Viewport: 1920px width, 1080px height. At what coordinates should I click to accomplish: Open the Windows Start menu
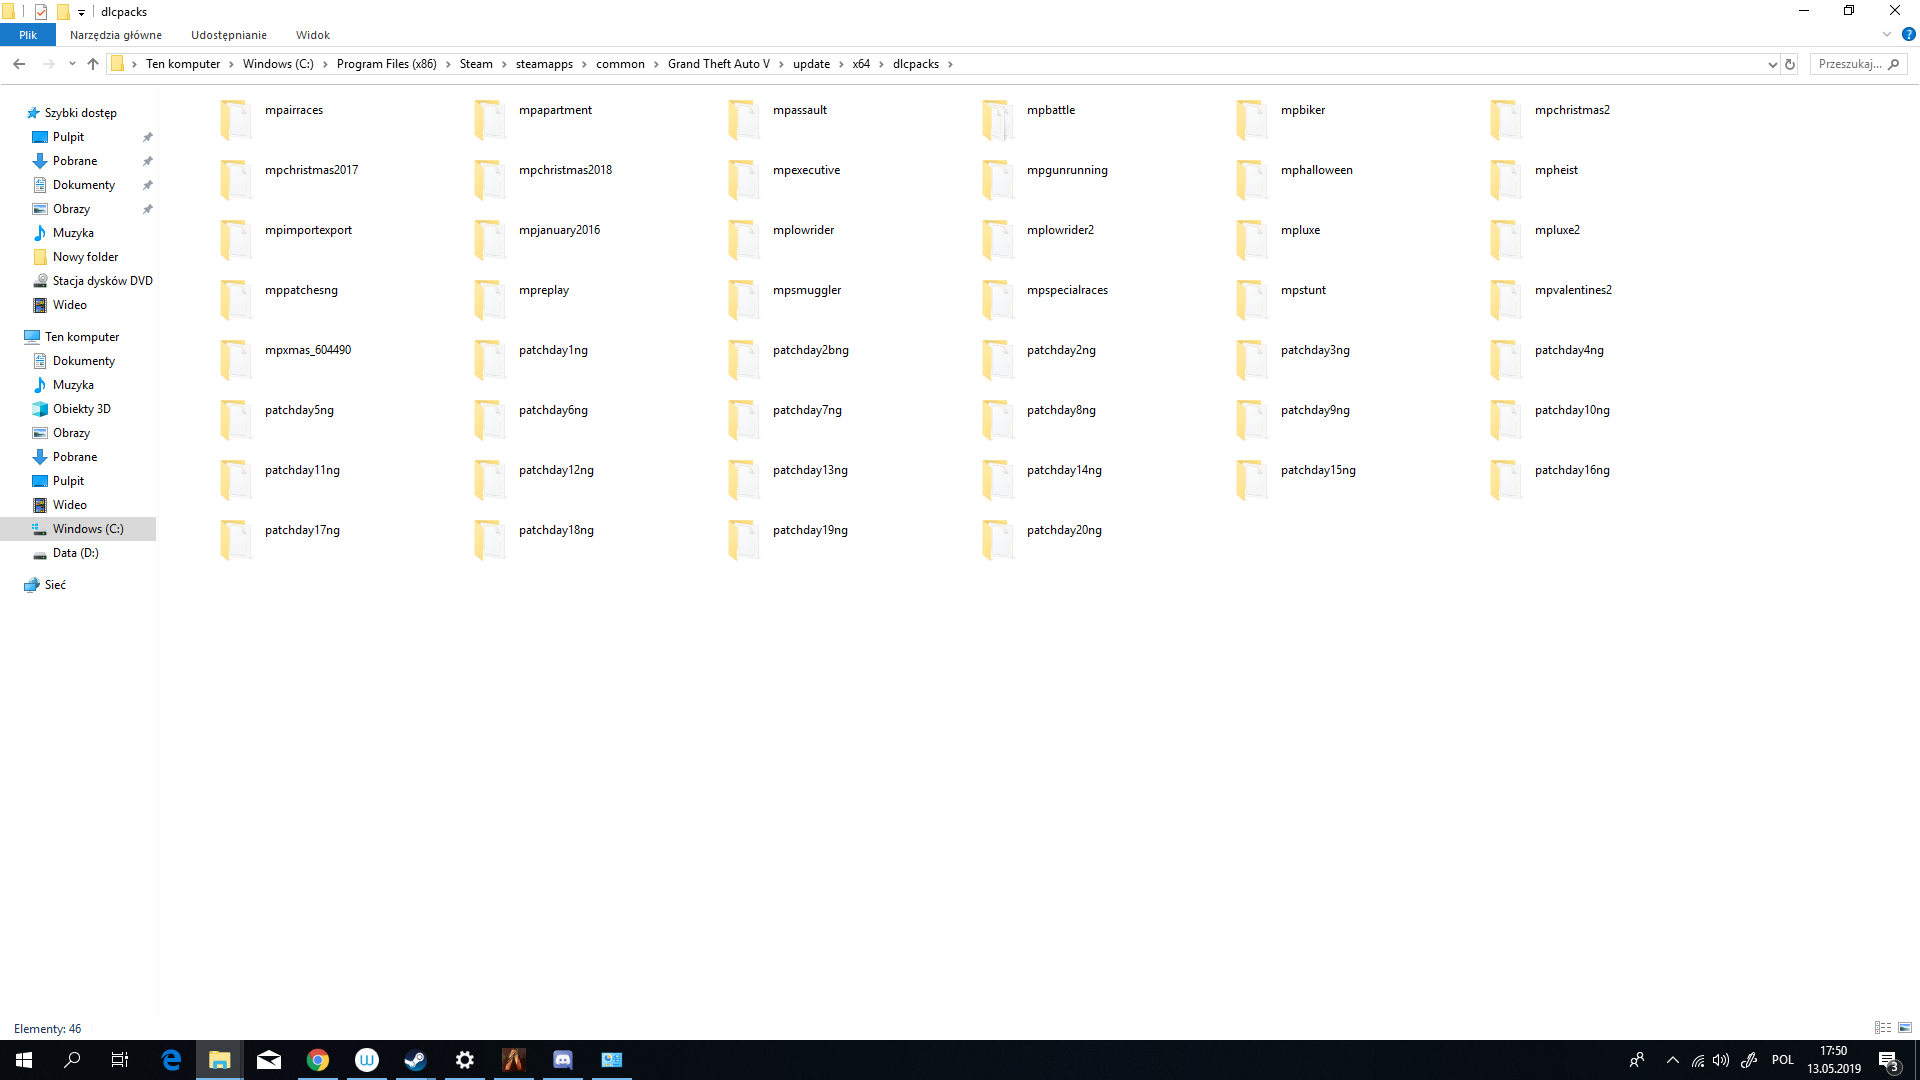(24, 1060)
